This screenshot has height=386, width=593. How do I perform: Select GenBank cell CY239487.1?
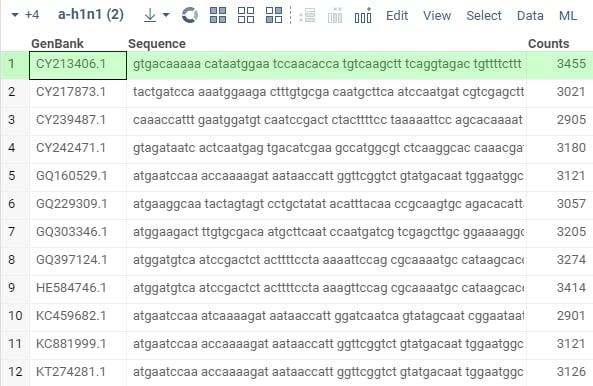[x=78, y=121]
